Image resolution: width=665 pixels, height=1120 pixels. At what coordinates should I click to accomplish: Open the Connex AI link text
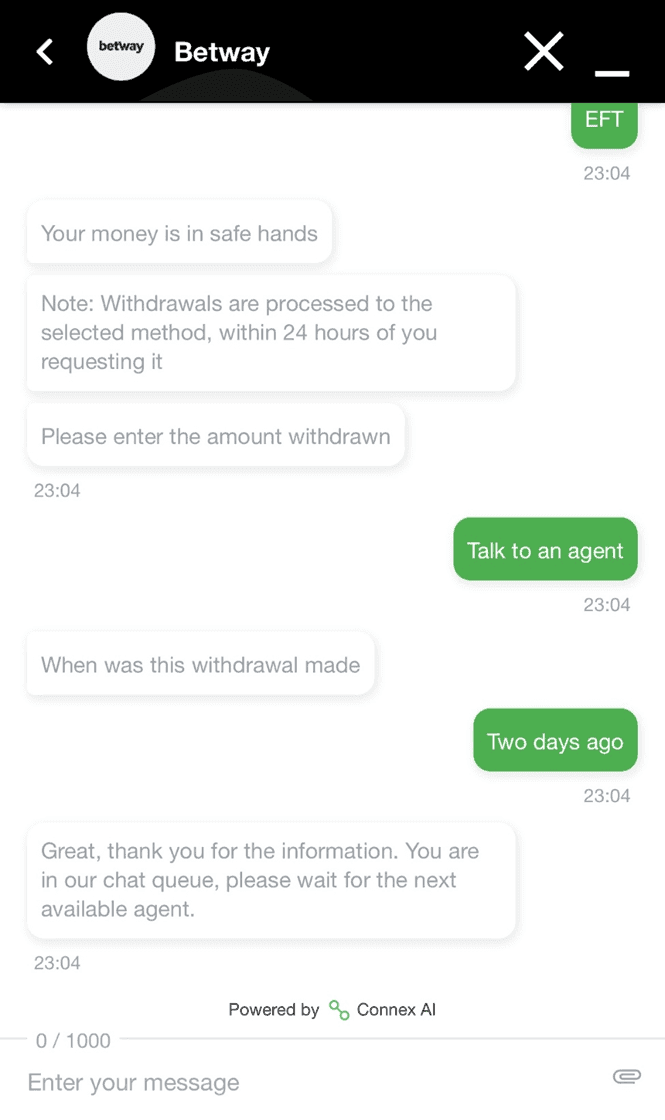tap(396, 1010)
